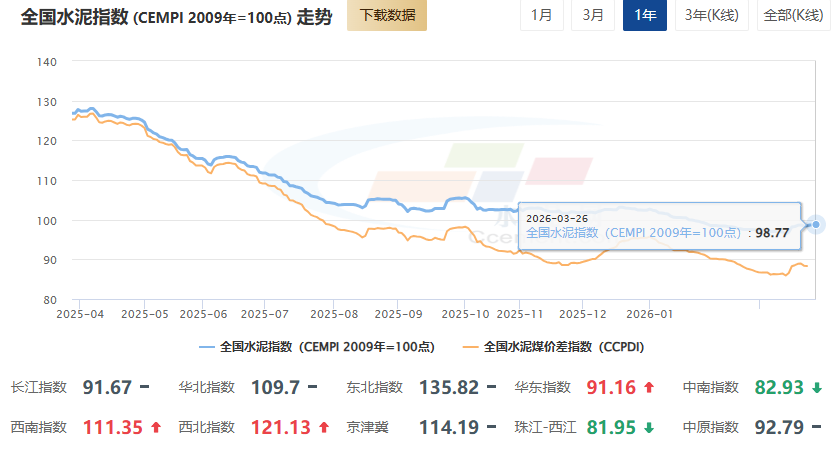Viewport: 836px width, 453px height.
Task: Open the 中原指数 index link
Action: point(710,427)
